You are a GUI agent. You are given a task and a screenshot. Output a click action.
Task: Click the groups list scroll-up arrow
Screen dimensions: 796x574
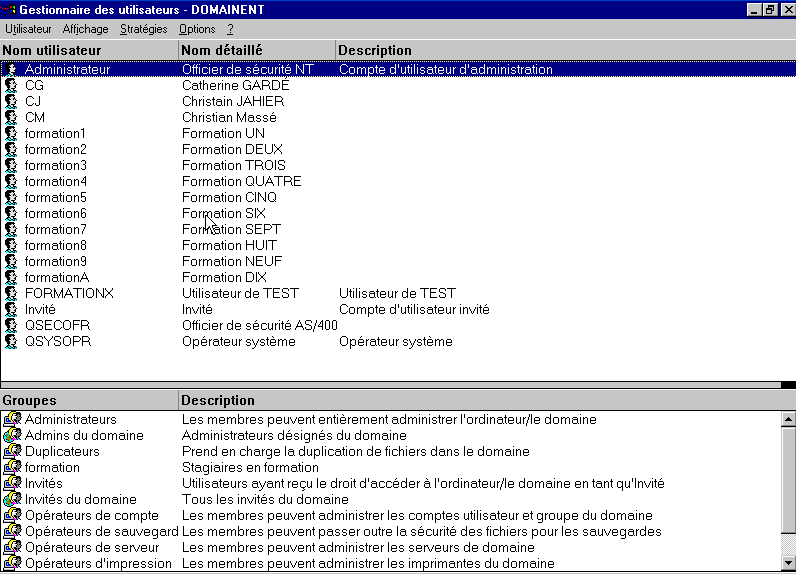788,419
